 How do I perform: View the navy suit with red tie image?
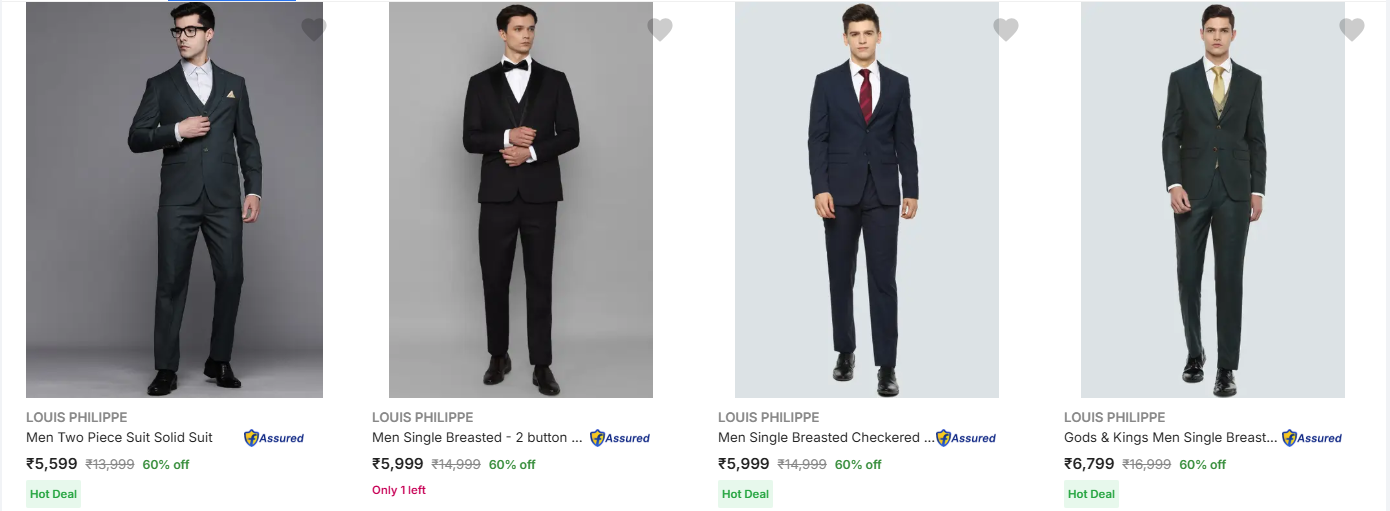click(866, 200)
